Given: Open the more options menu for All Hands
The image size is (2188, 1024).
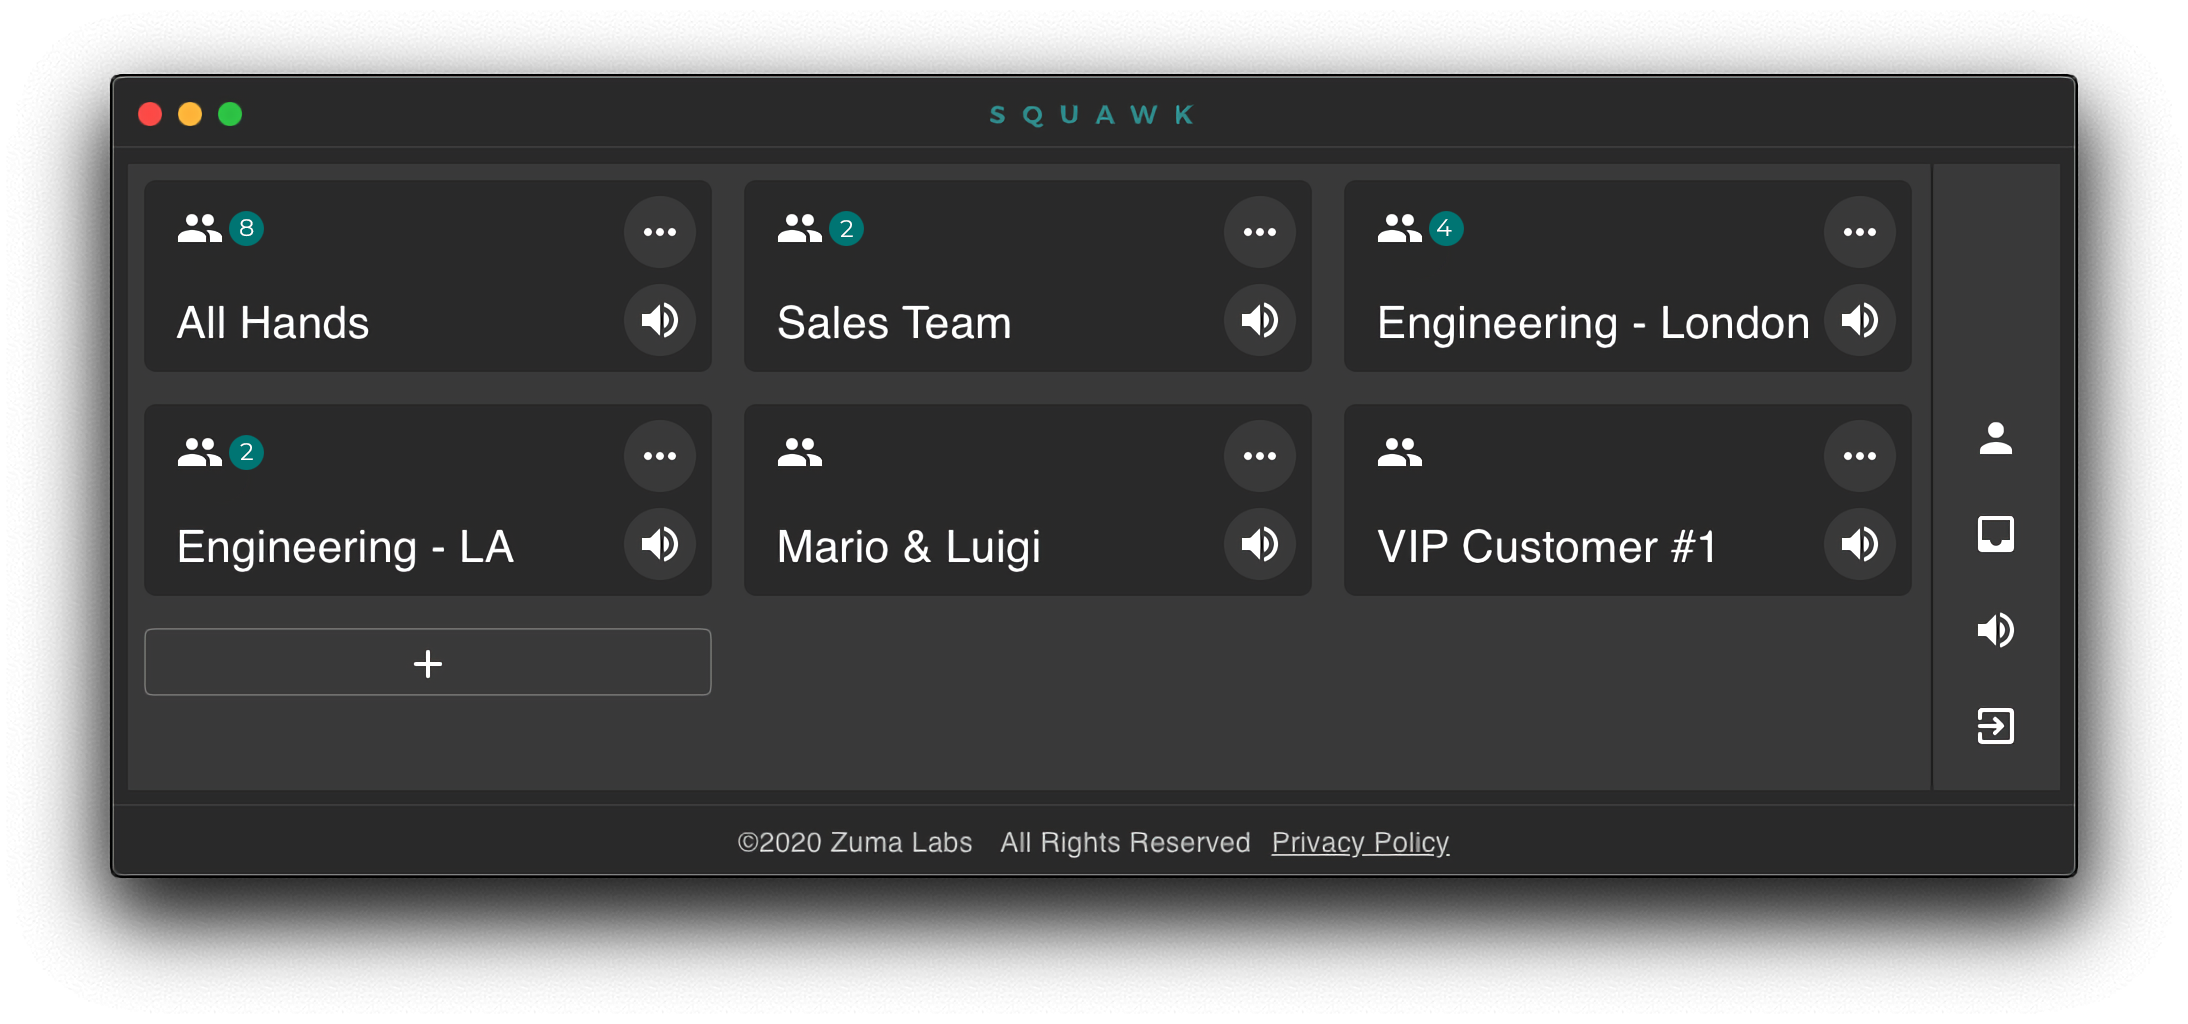Looking at the screenshot, I should 660,232.
